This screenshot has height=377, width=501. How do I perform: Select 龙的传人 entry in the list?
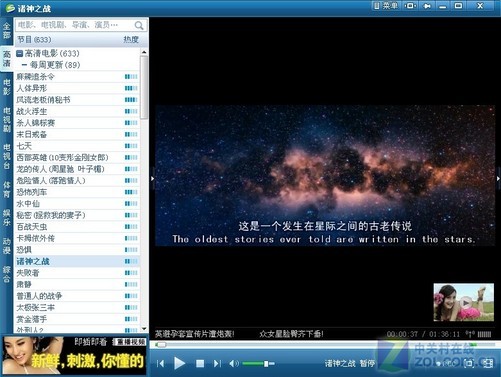click(77, 169)
